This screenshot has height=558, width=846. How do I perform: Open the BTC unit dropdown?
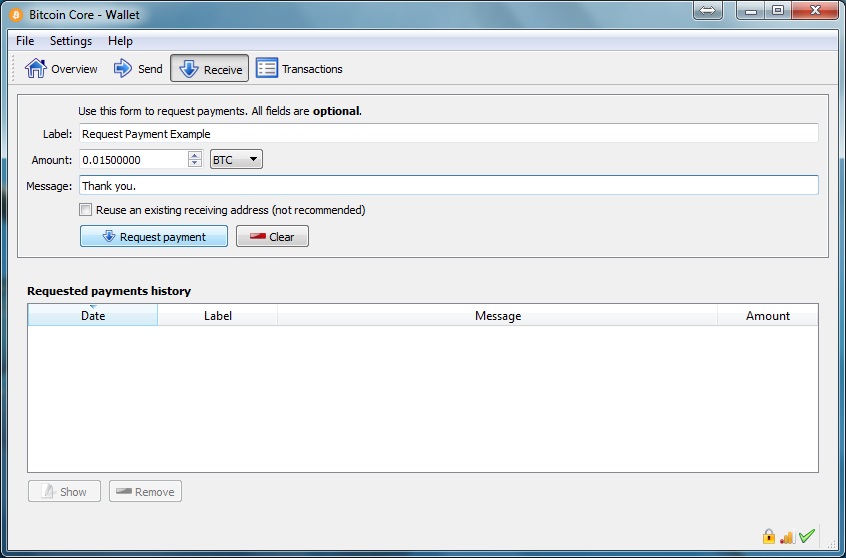pyautogui.click(x=236, y=159)
